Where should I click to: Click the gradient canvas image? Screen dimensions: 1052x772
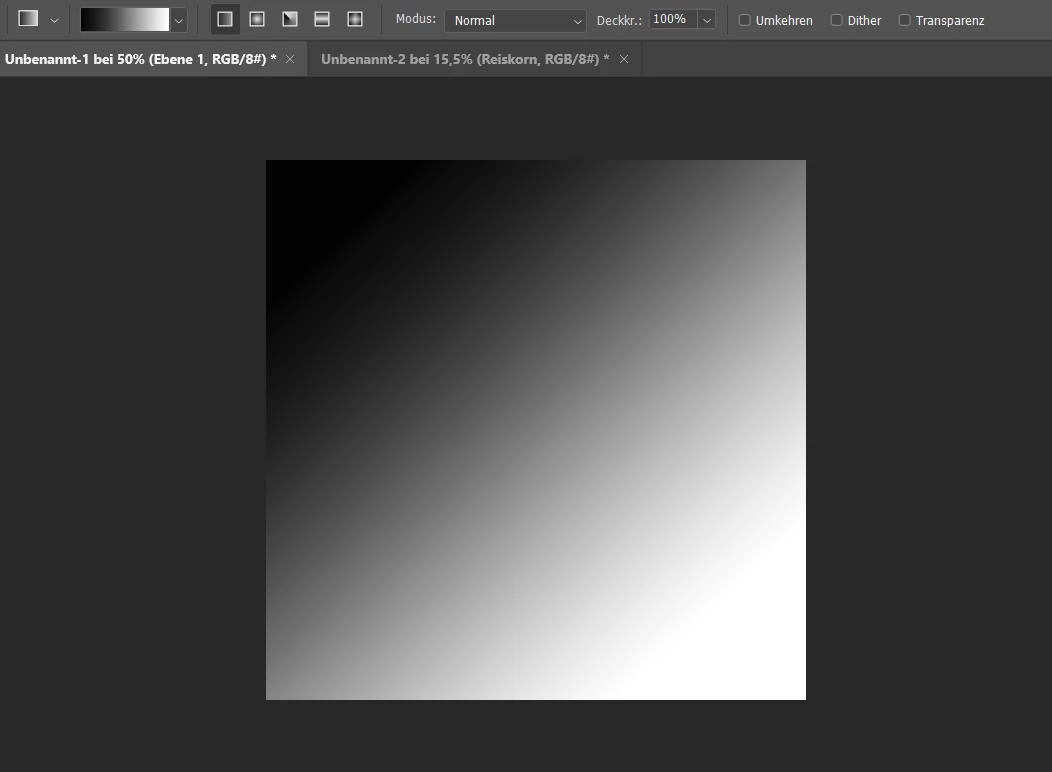pos(535,430)
